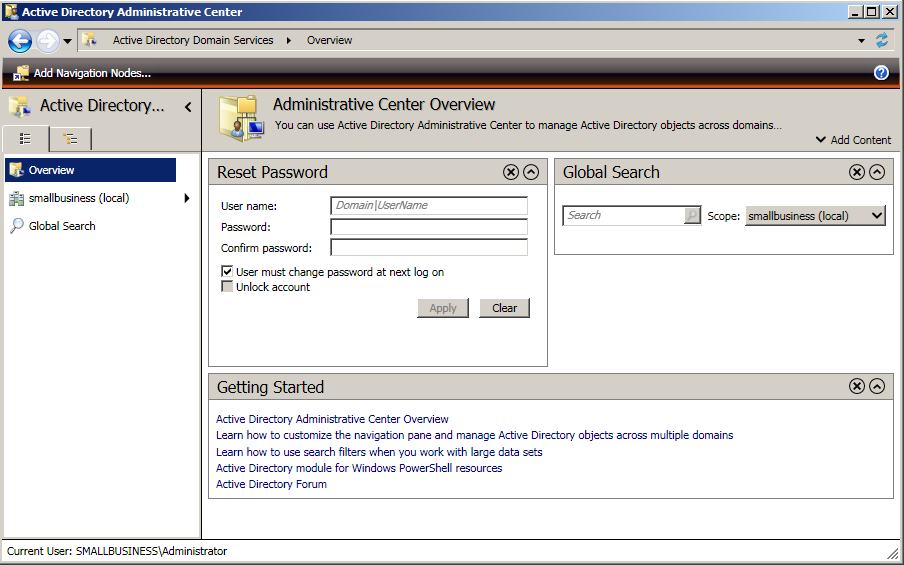Screen dimensions: 904x565
Task: Expand the arrow after Active Directory Domain Services
Action: point(289,40)
